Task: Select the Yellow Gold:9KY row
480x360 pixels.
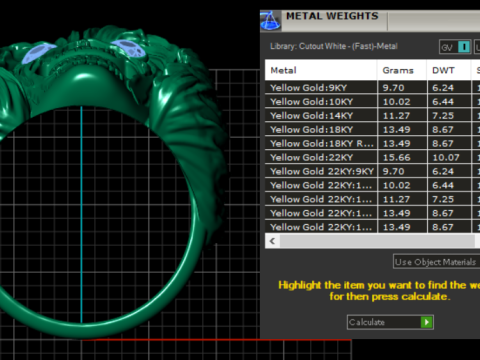Action: tap(372, 88)
